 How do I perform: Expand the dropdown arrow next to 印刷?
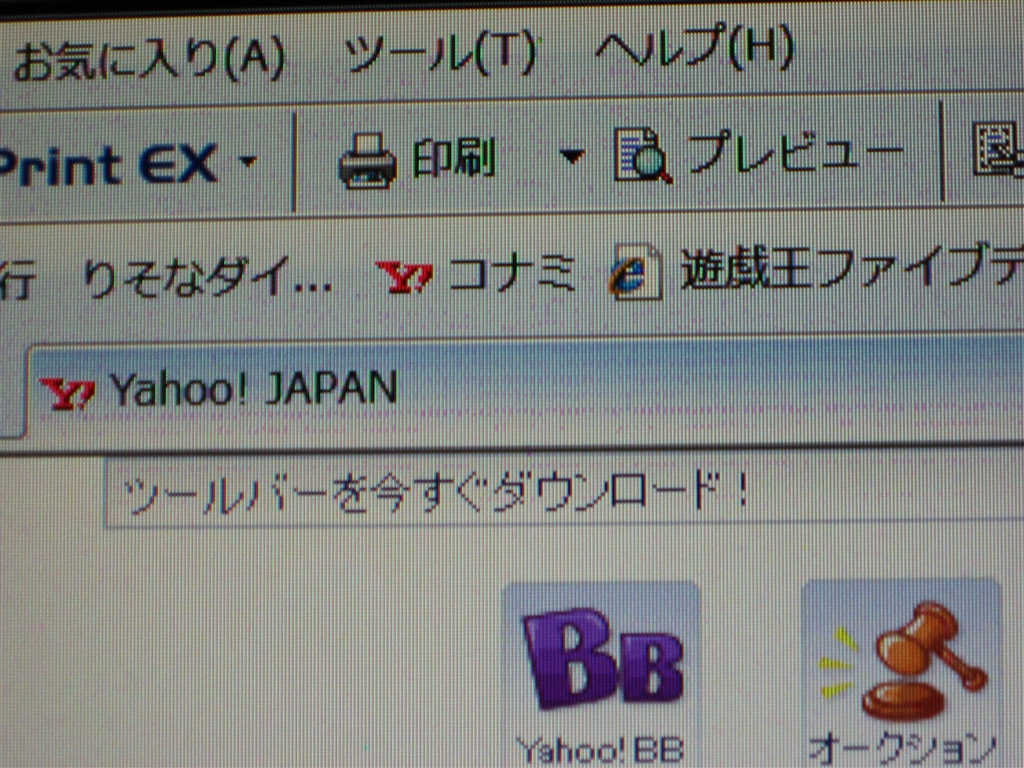coord(571,157)
